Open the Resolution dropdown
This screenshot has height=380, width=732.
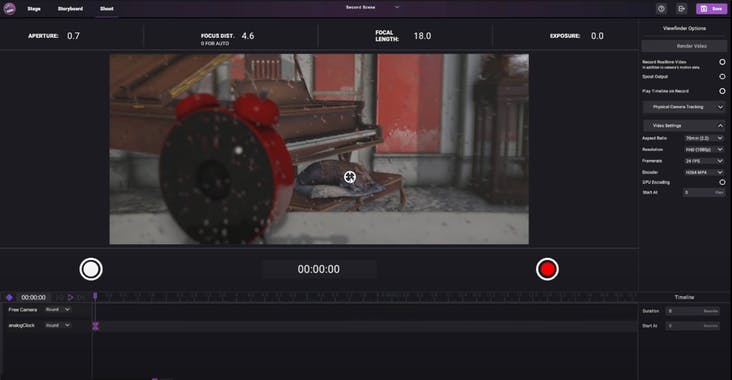704,149
